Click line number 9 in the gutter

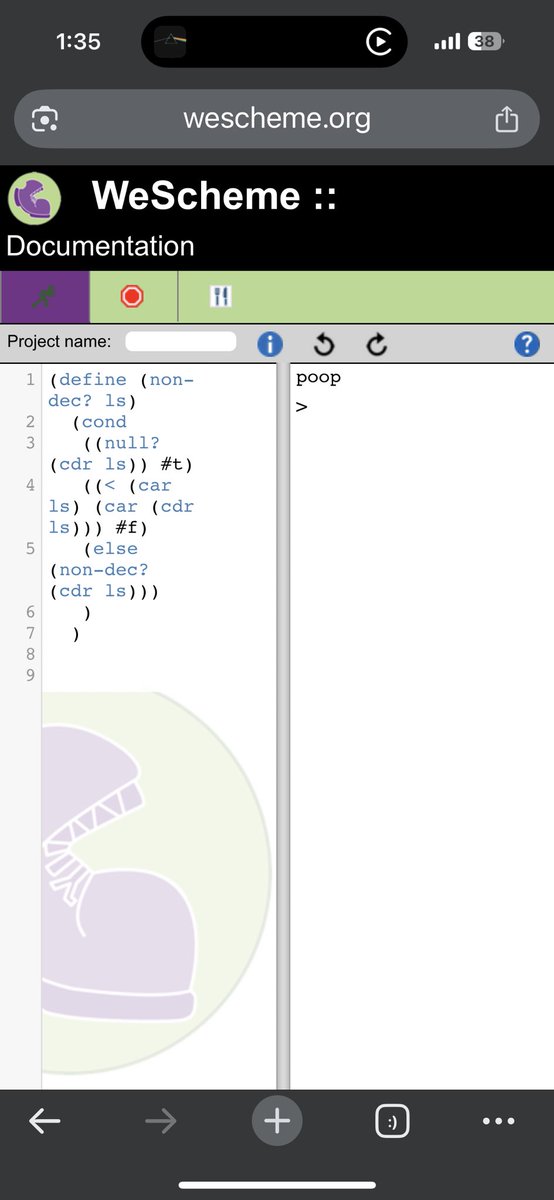coord(30,675)
